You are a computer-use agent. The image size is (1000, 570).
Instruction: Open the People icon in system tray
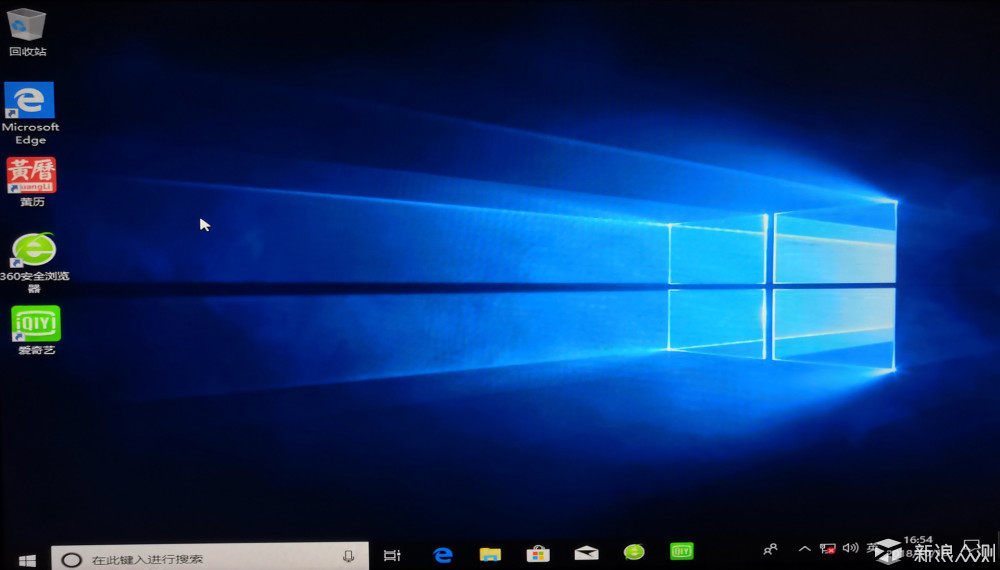770,549
